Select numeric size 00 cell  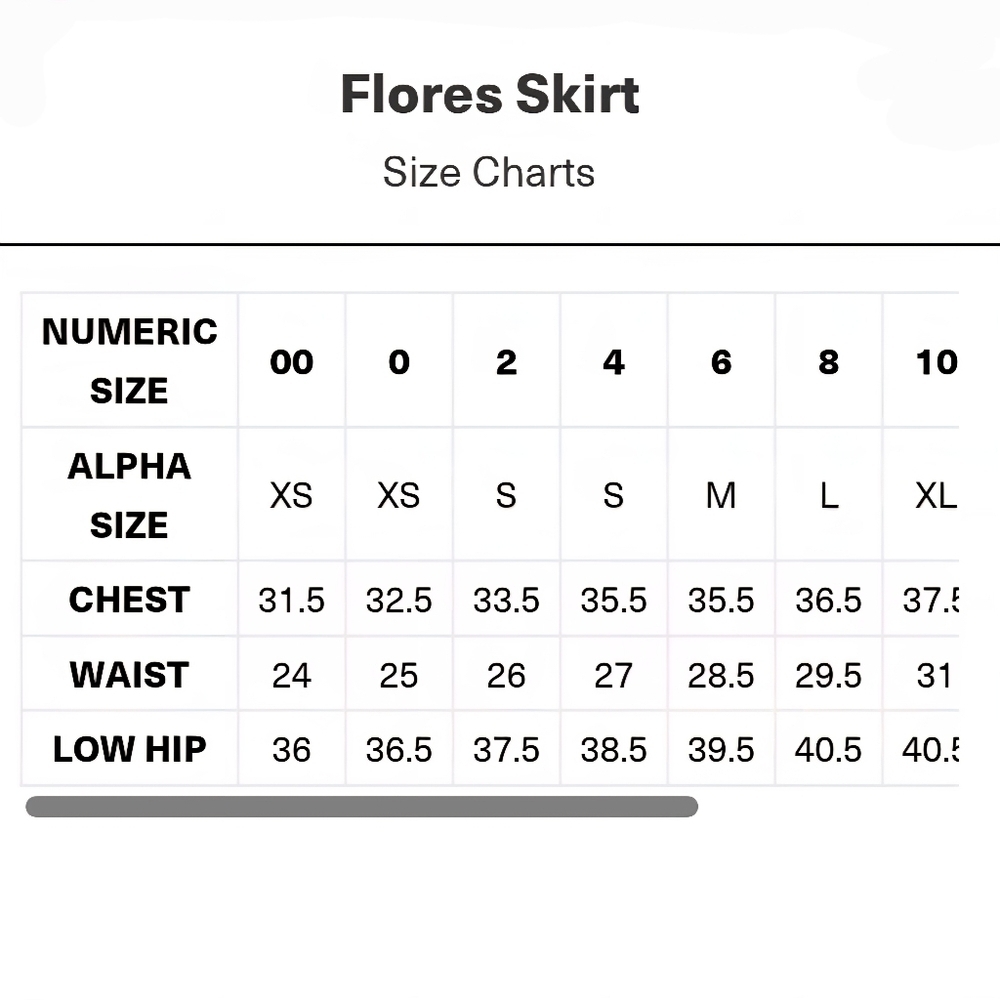(291, 360)
